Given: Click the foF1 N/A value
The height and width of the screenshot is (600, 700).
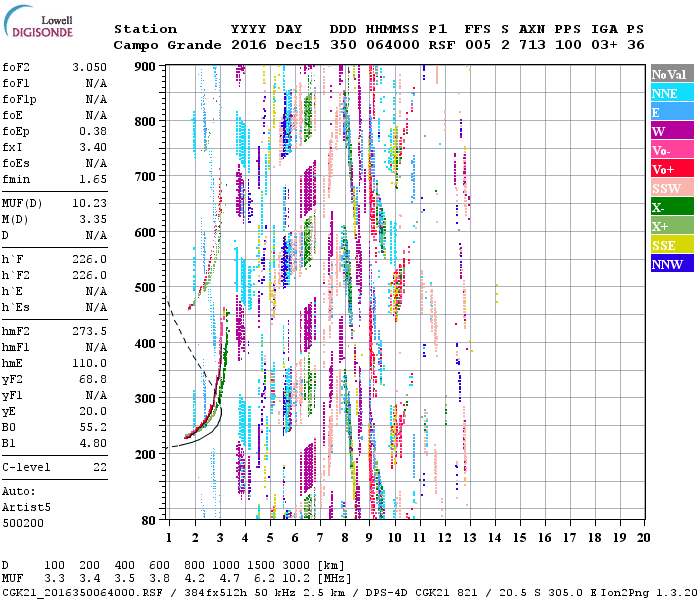Looking at the screenshot, I should [x=96, y=83].
